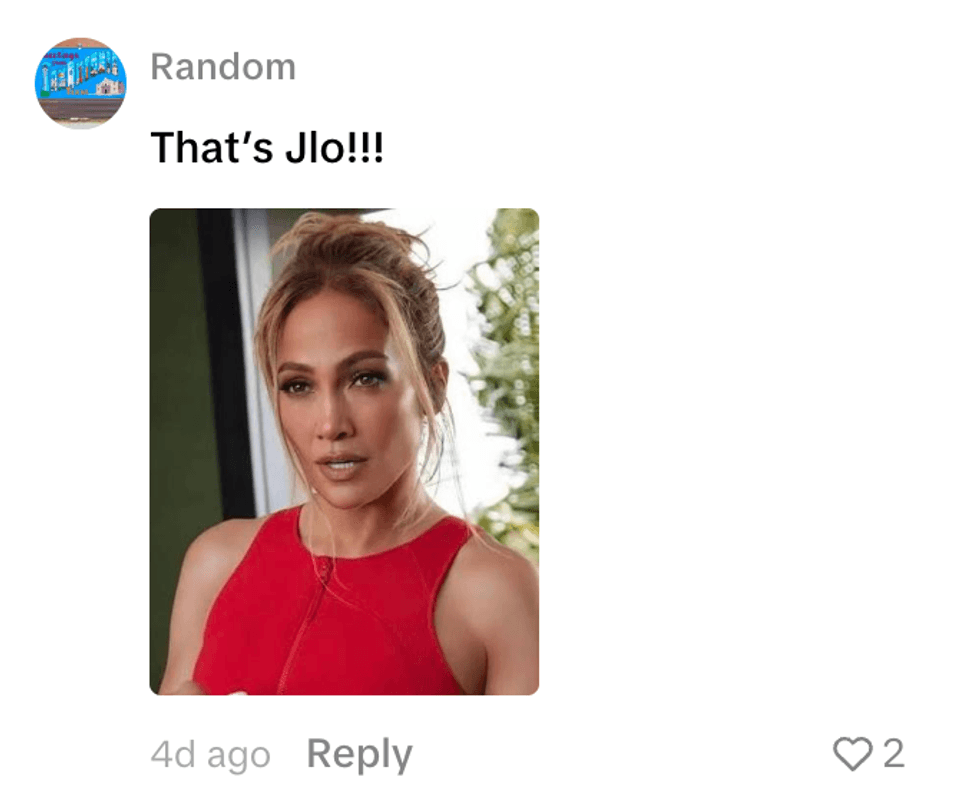This screenshot has width=980, height=794.
Task: View the commenter's postcard-style avatar
Action: pyautogui.click(x=80, y=83)
